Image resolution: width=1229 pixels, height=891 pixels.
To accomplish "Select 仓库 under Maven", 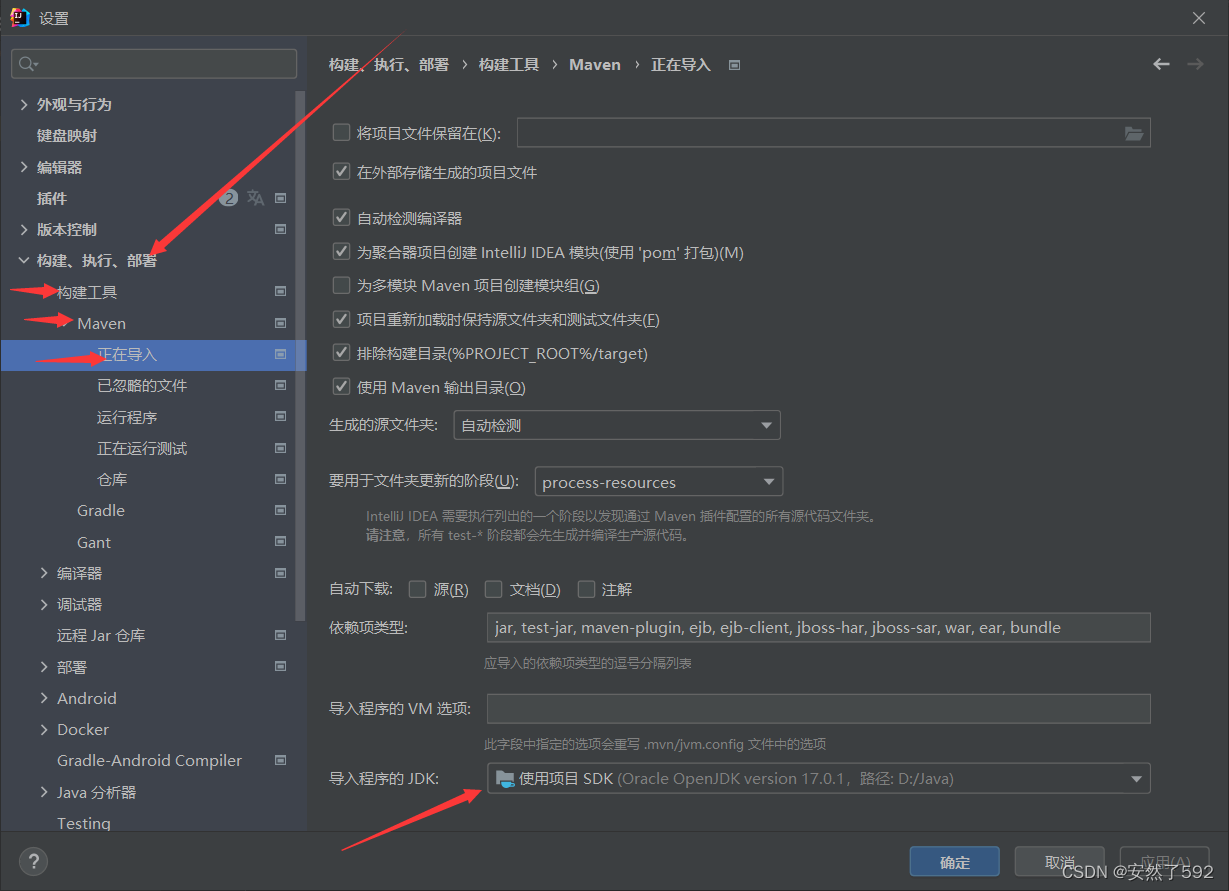I will pos(112,479).
